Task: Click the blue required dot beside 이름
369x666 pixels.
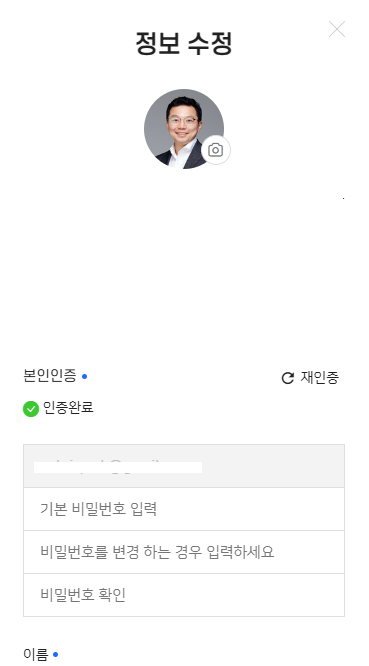Action: click(x=56, y=655)
